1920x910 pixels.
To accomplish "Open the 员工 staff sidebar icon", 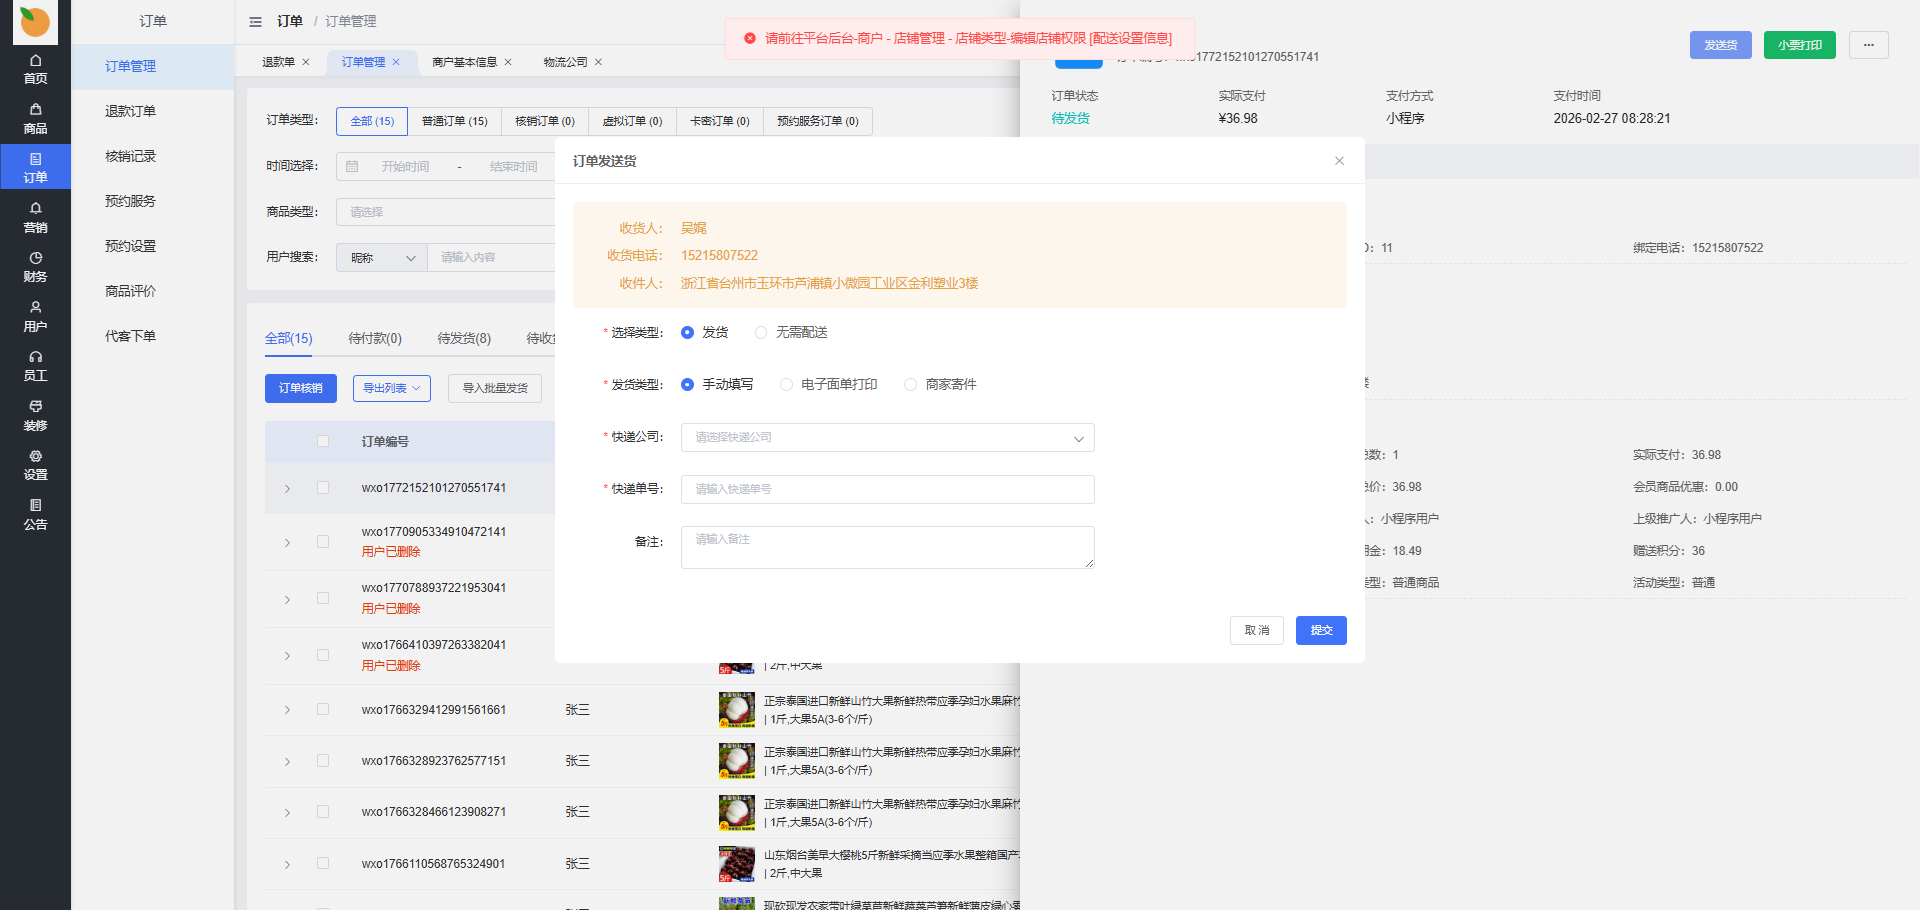I will pyautogui.click(x=35, y=366).
